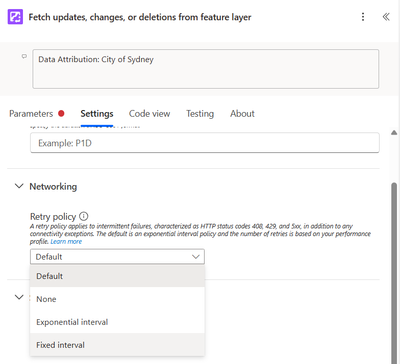This screenshot has width=400, height=364.
Task: Collapse the panel with double chevron icon
Action: point(386,17)
